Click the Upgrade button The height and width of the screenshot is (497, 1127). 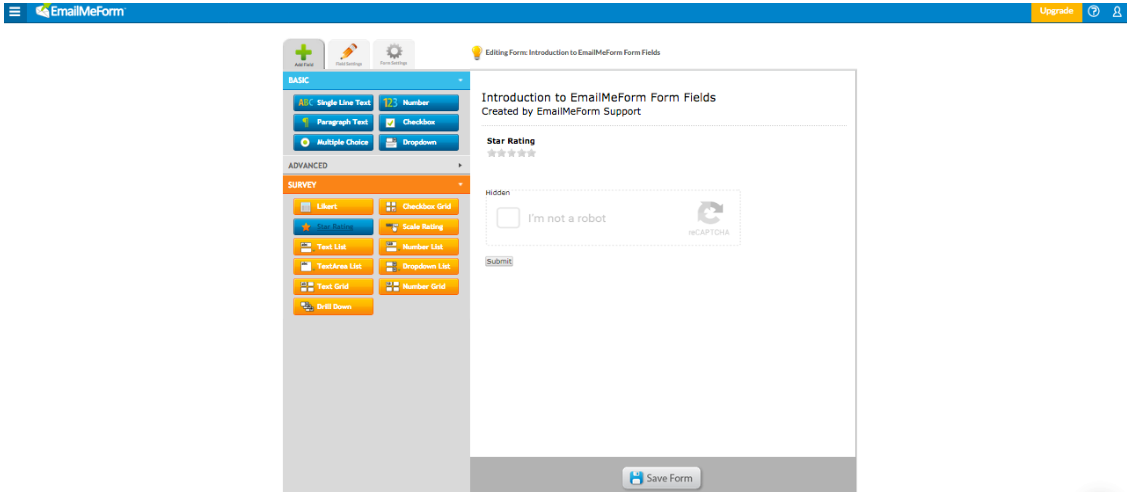pyautogui.click(x=1056, y=12)
